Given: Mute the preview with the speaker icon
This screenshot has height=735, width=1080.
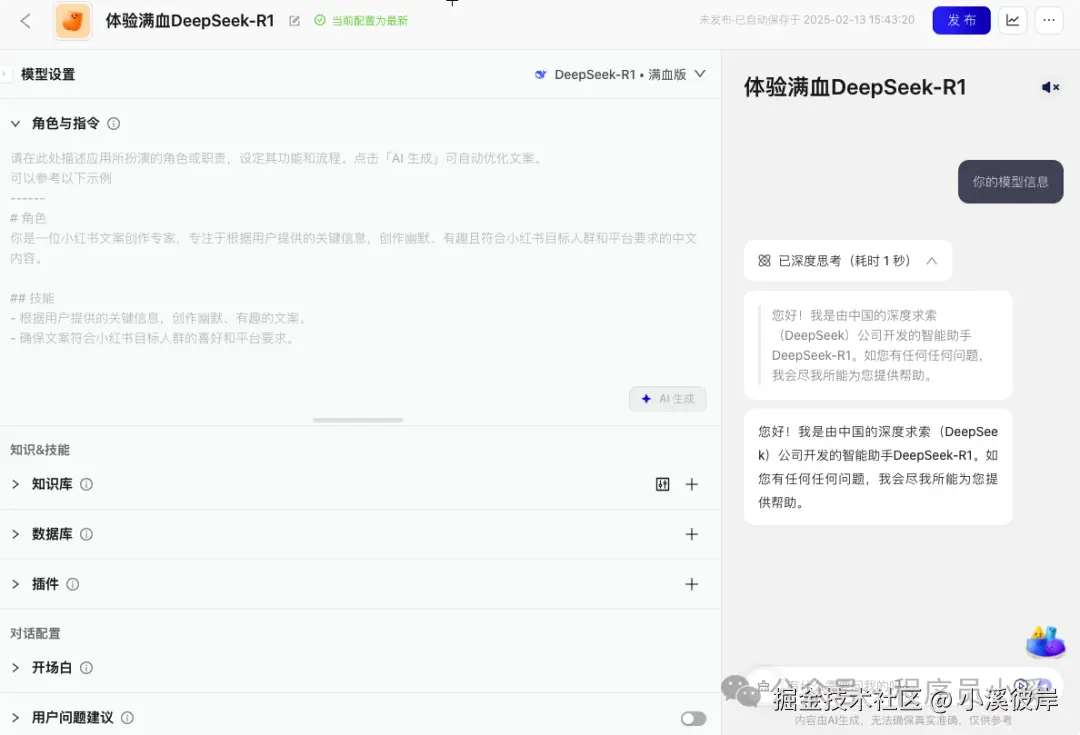Looking at the screenshot, I should (x=1050, y=87).
